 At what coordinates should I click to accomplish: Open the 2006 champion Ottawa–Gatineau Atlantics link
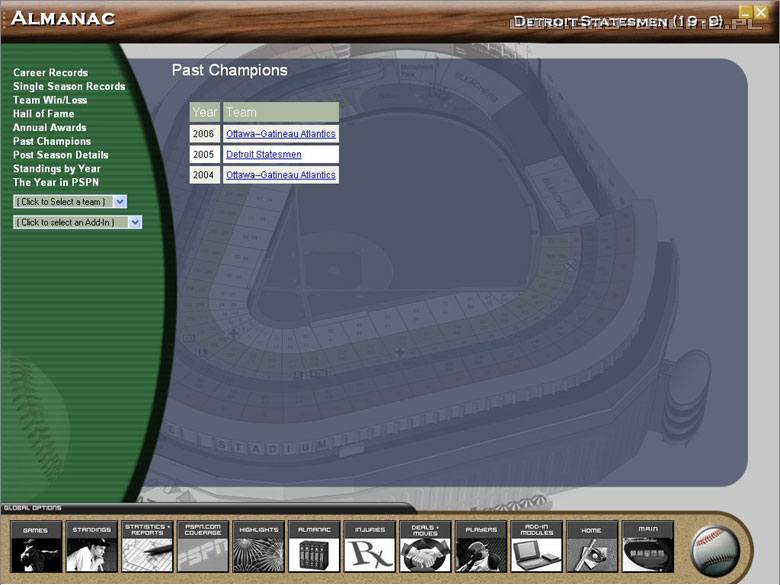click(281, 134)
